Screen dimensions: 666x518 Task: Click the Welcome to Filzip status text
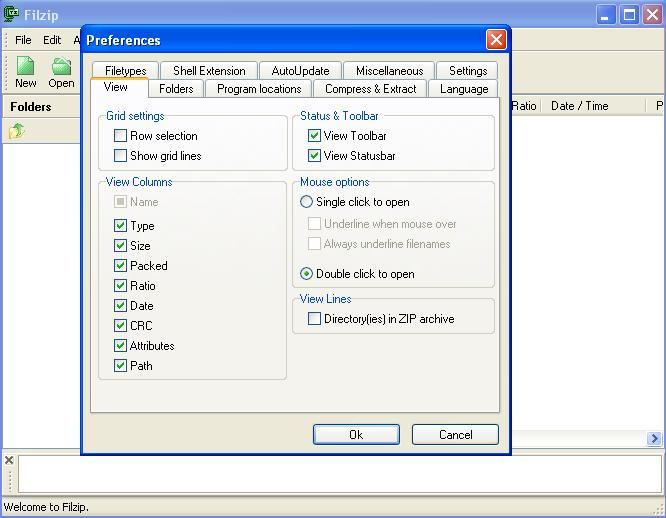(x=46, y=507)
